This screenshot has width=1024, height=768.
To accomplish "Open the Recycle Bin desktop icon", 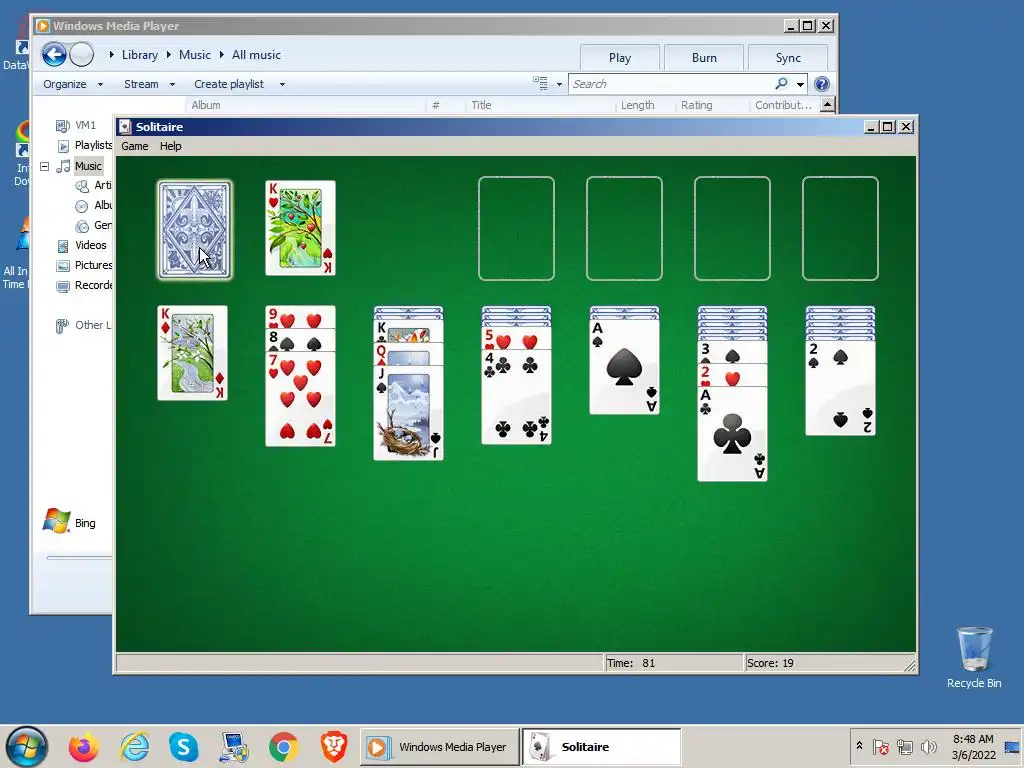I will (x=974, y=658).
